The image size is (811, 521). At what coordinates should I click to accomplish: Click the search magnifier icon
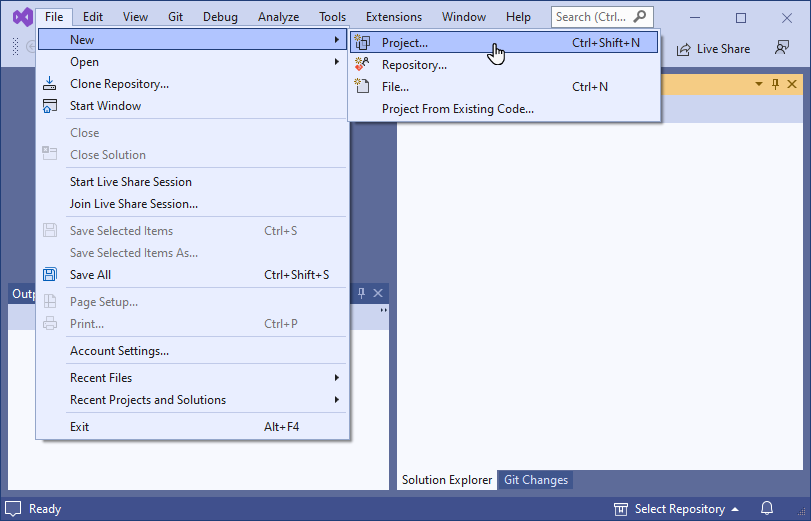[x=640, y=17]
